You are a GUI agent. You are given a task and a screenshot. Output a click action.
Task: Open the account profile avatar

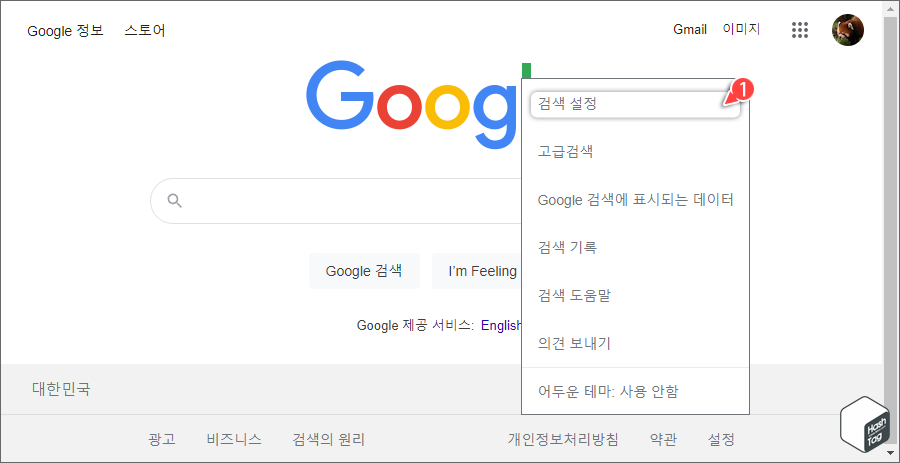pyautogui.click(x=848, y=30)
